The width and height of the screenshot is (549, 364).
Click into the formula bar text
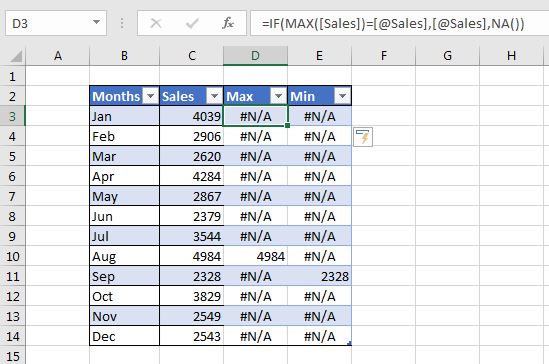click(393, 23)
